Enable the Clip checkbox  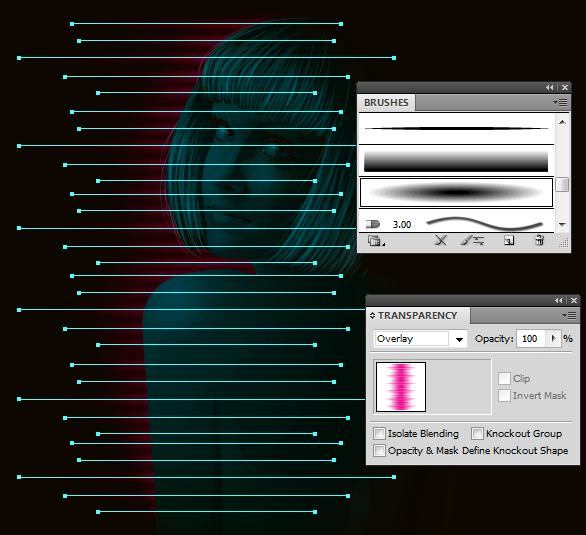504,378
